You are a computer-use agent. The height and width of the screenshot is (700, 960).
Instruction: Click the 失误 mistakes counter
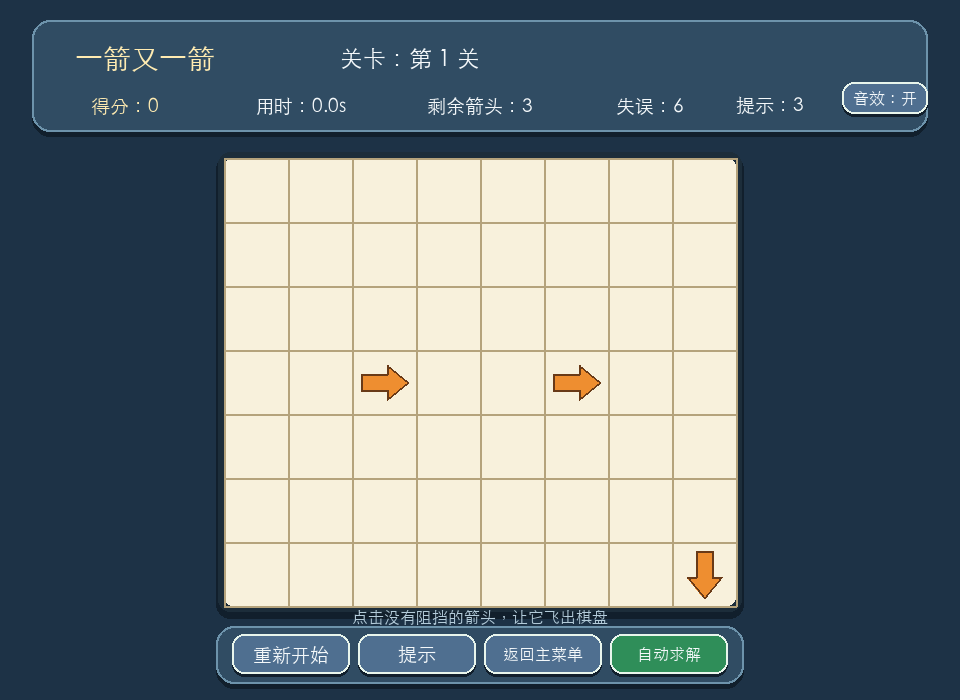tap(650, 106)
